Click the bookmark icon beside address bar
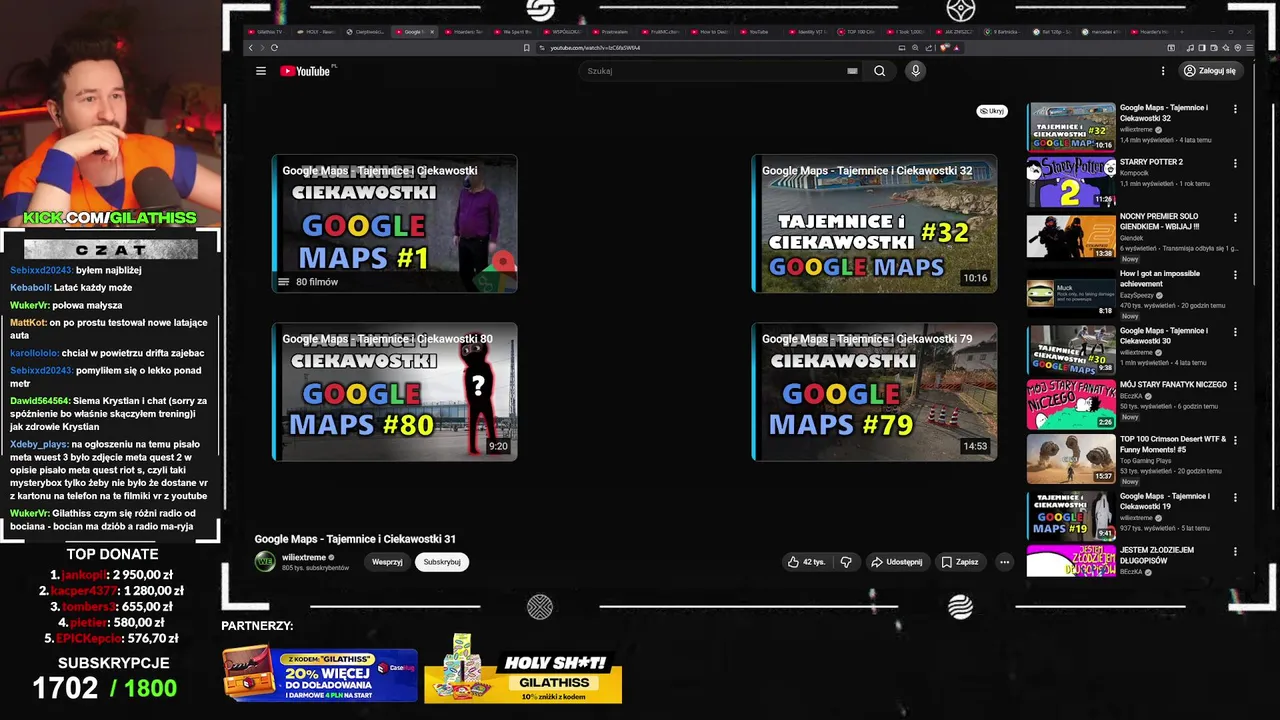The image size is (1280, 720). 527,48
